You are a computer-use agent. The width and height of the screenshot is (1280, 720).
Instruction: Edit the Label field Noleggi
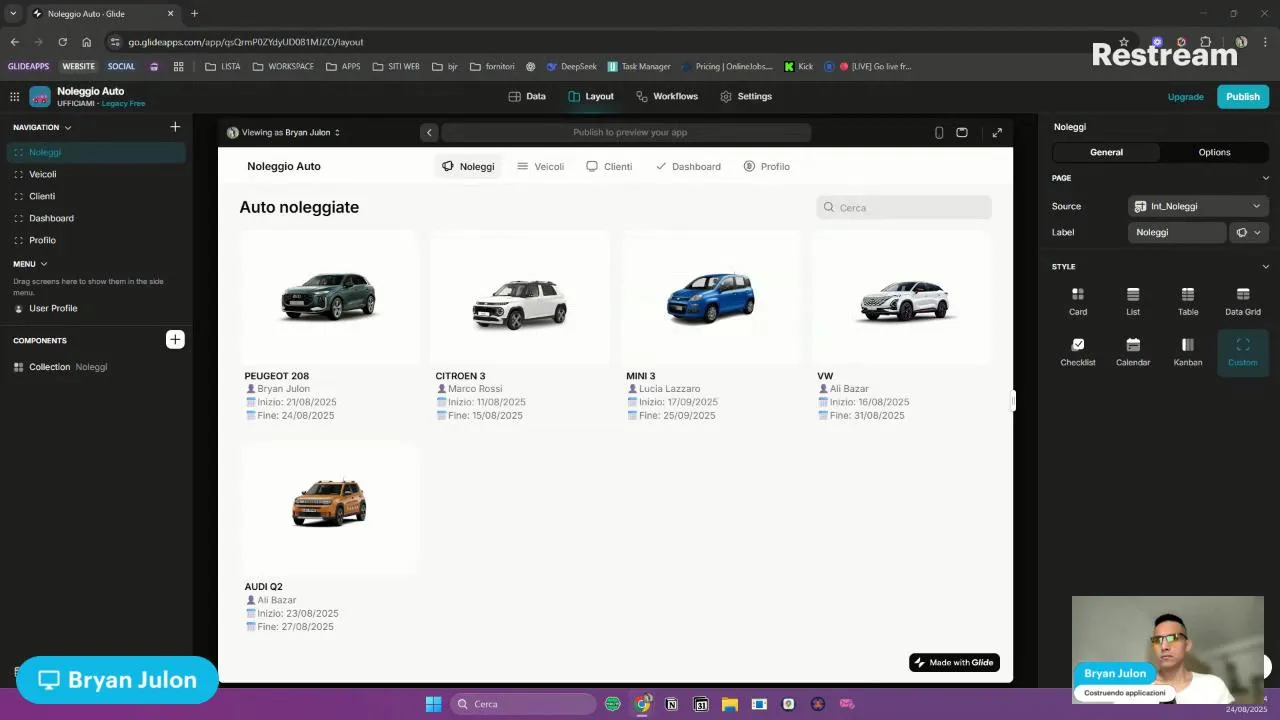pos(1177,232)
